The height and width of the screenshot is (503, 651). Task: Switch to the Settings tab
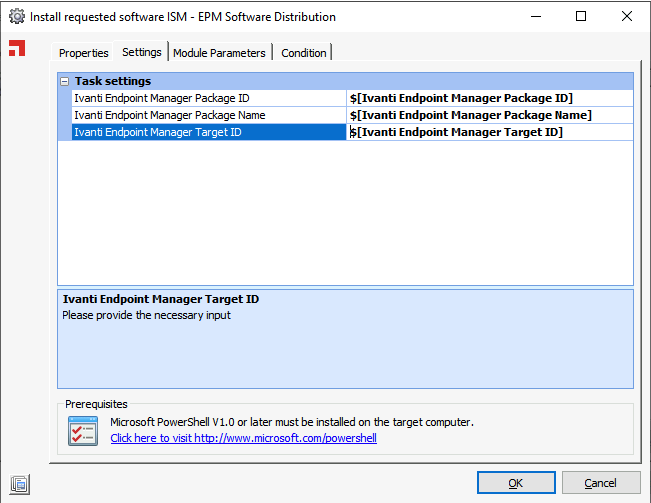coord(142,52)
